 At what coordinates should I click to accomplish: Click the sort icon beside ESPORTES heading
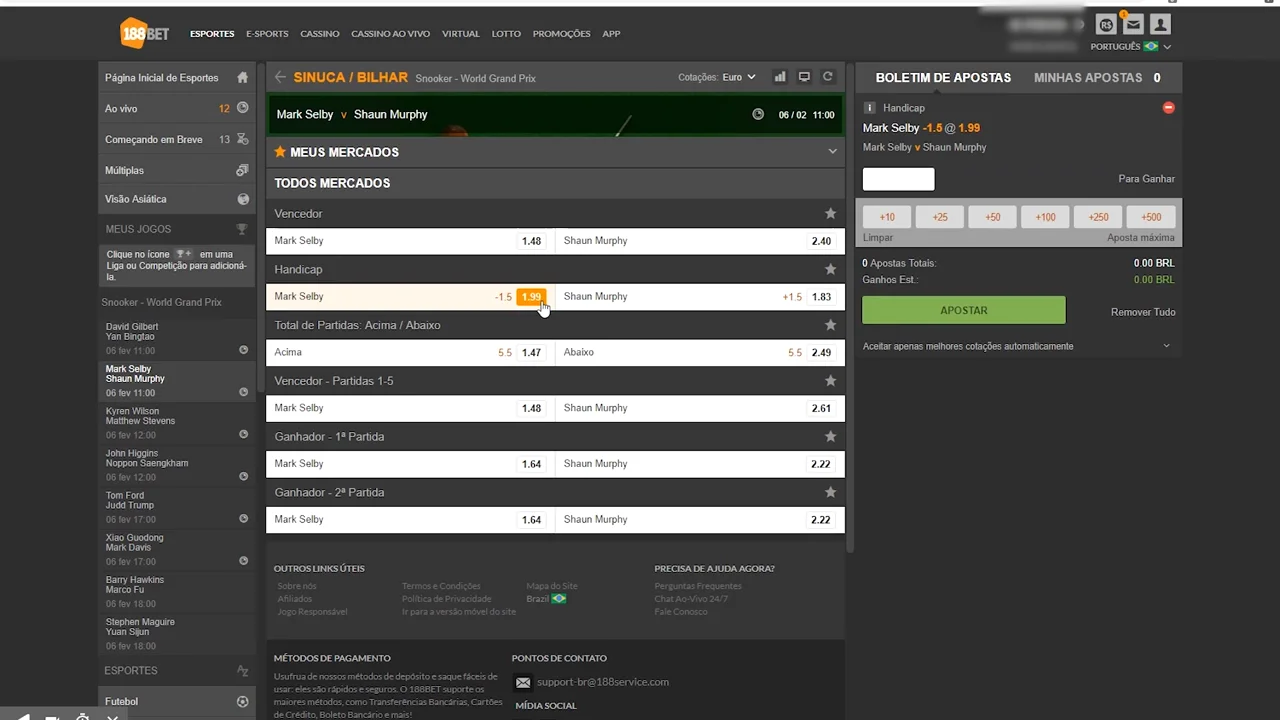pos(243,671)
